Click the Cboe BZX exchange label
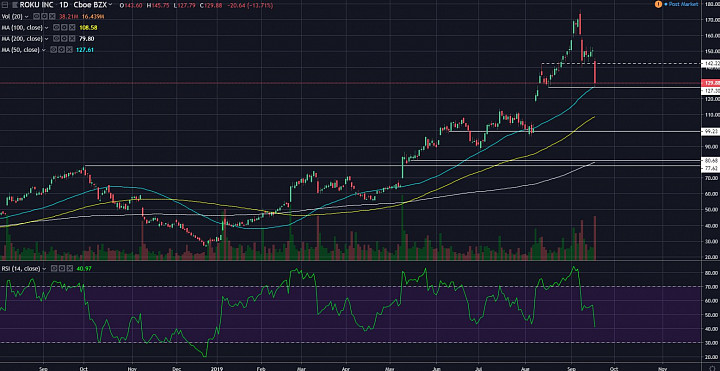The height and width of the screenshot is (371, 720). (90, 5)
